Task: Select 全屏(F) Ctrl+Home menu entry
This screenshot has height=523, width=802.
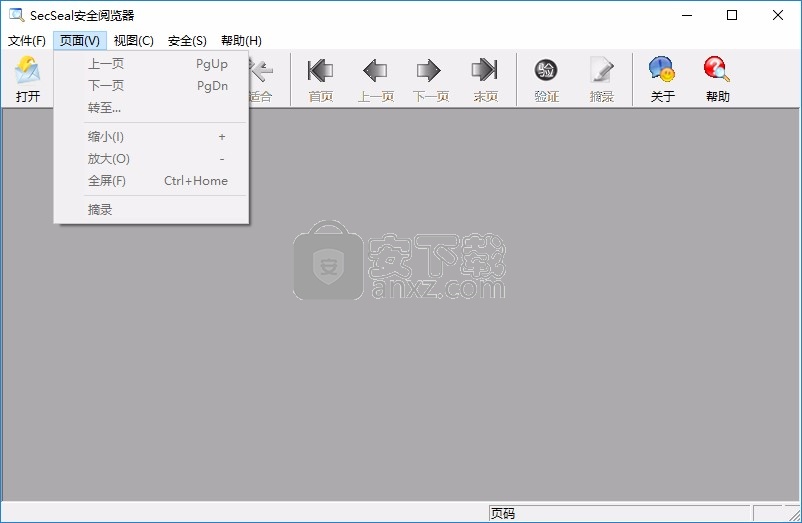Action: coord(151,181)
